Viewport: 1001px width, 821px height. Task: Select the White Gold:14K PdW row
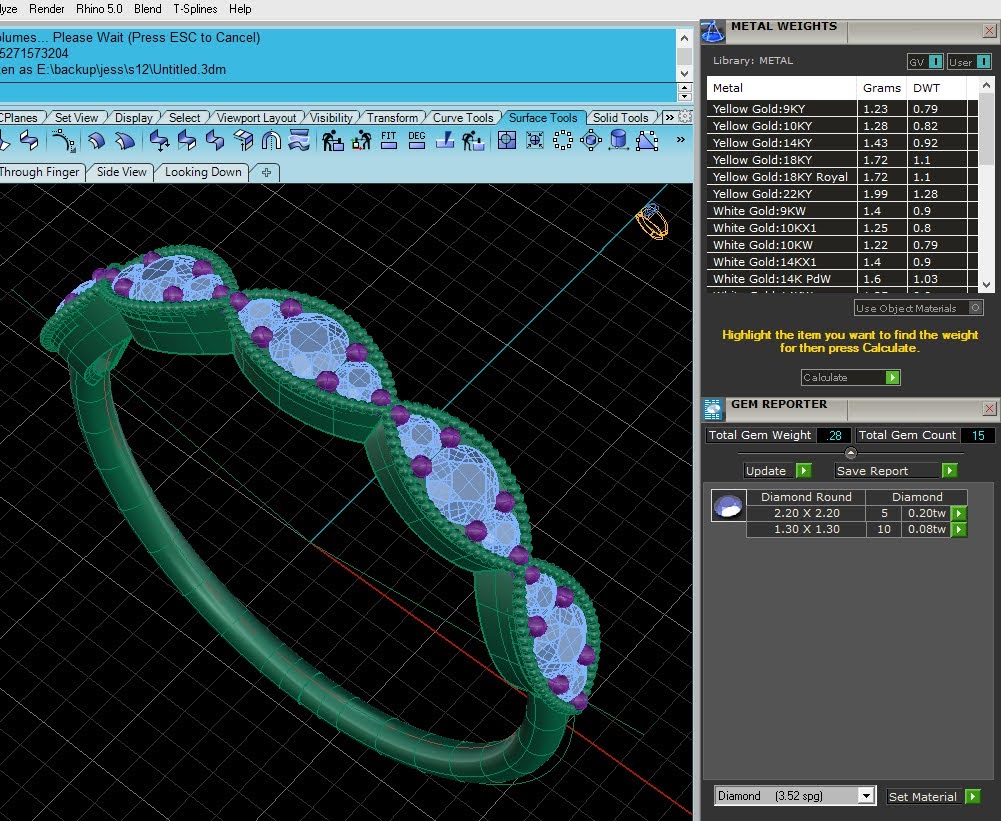842,279
